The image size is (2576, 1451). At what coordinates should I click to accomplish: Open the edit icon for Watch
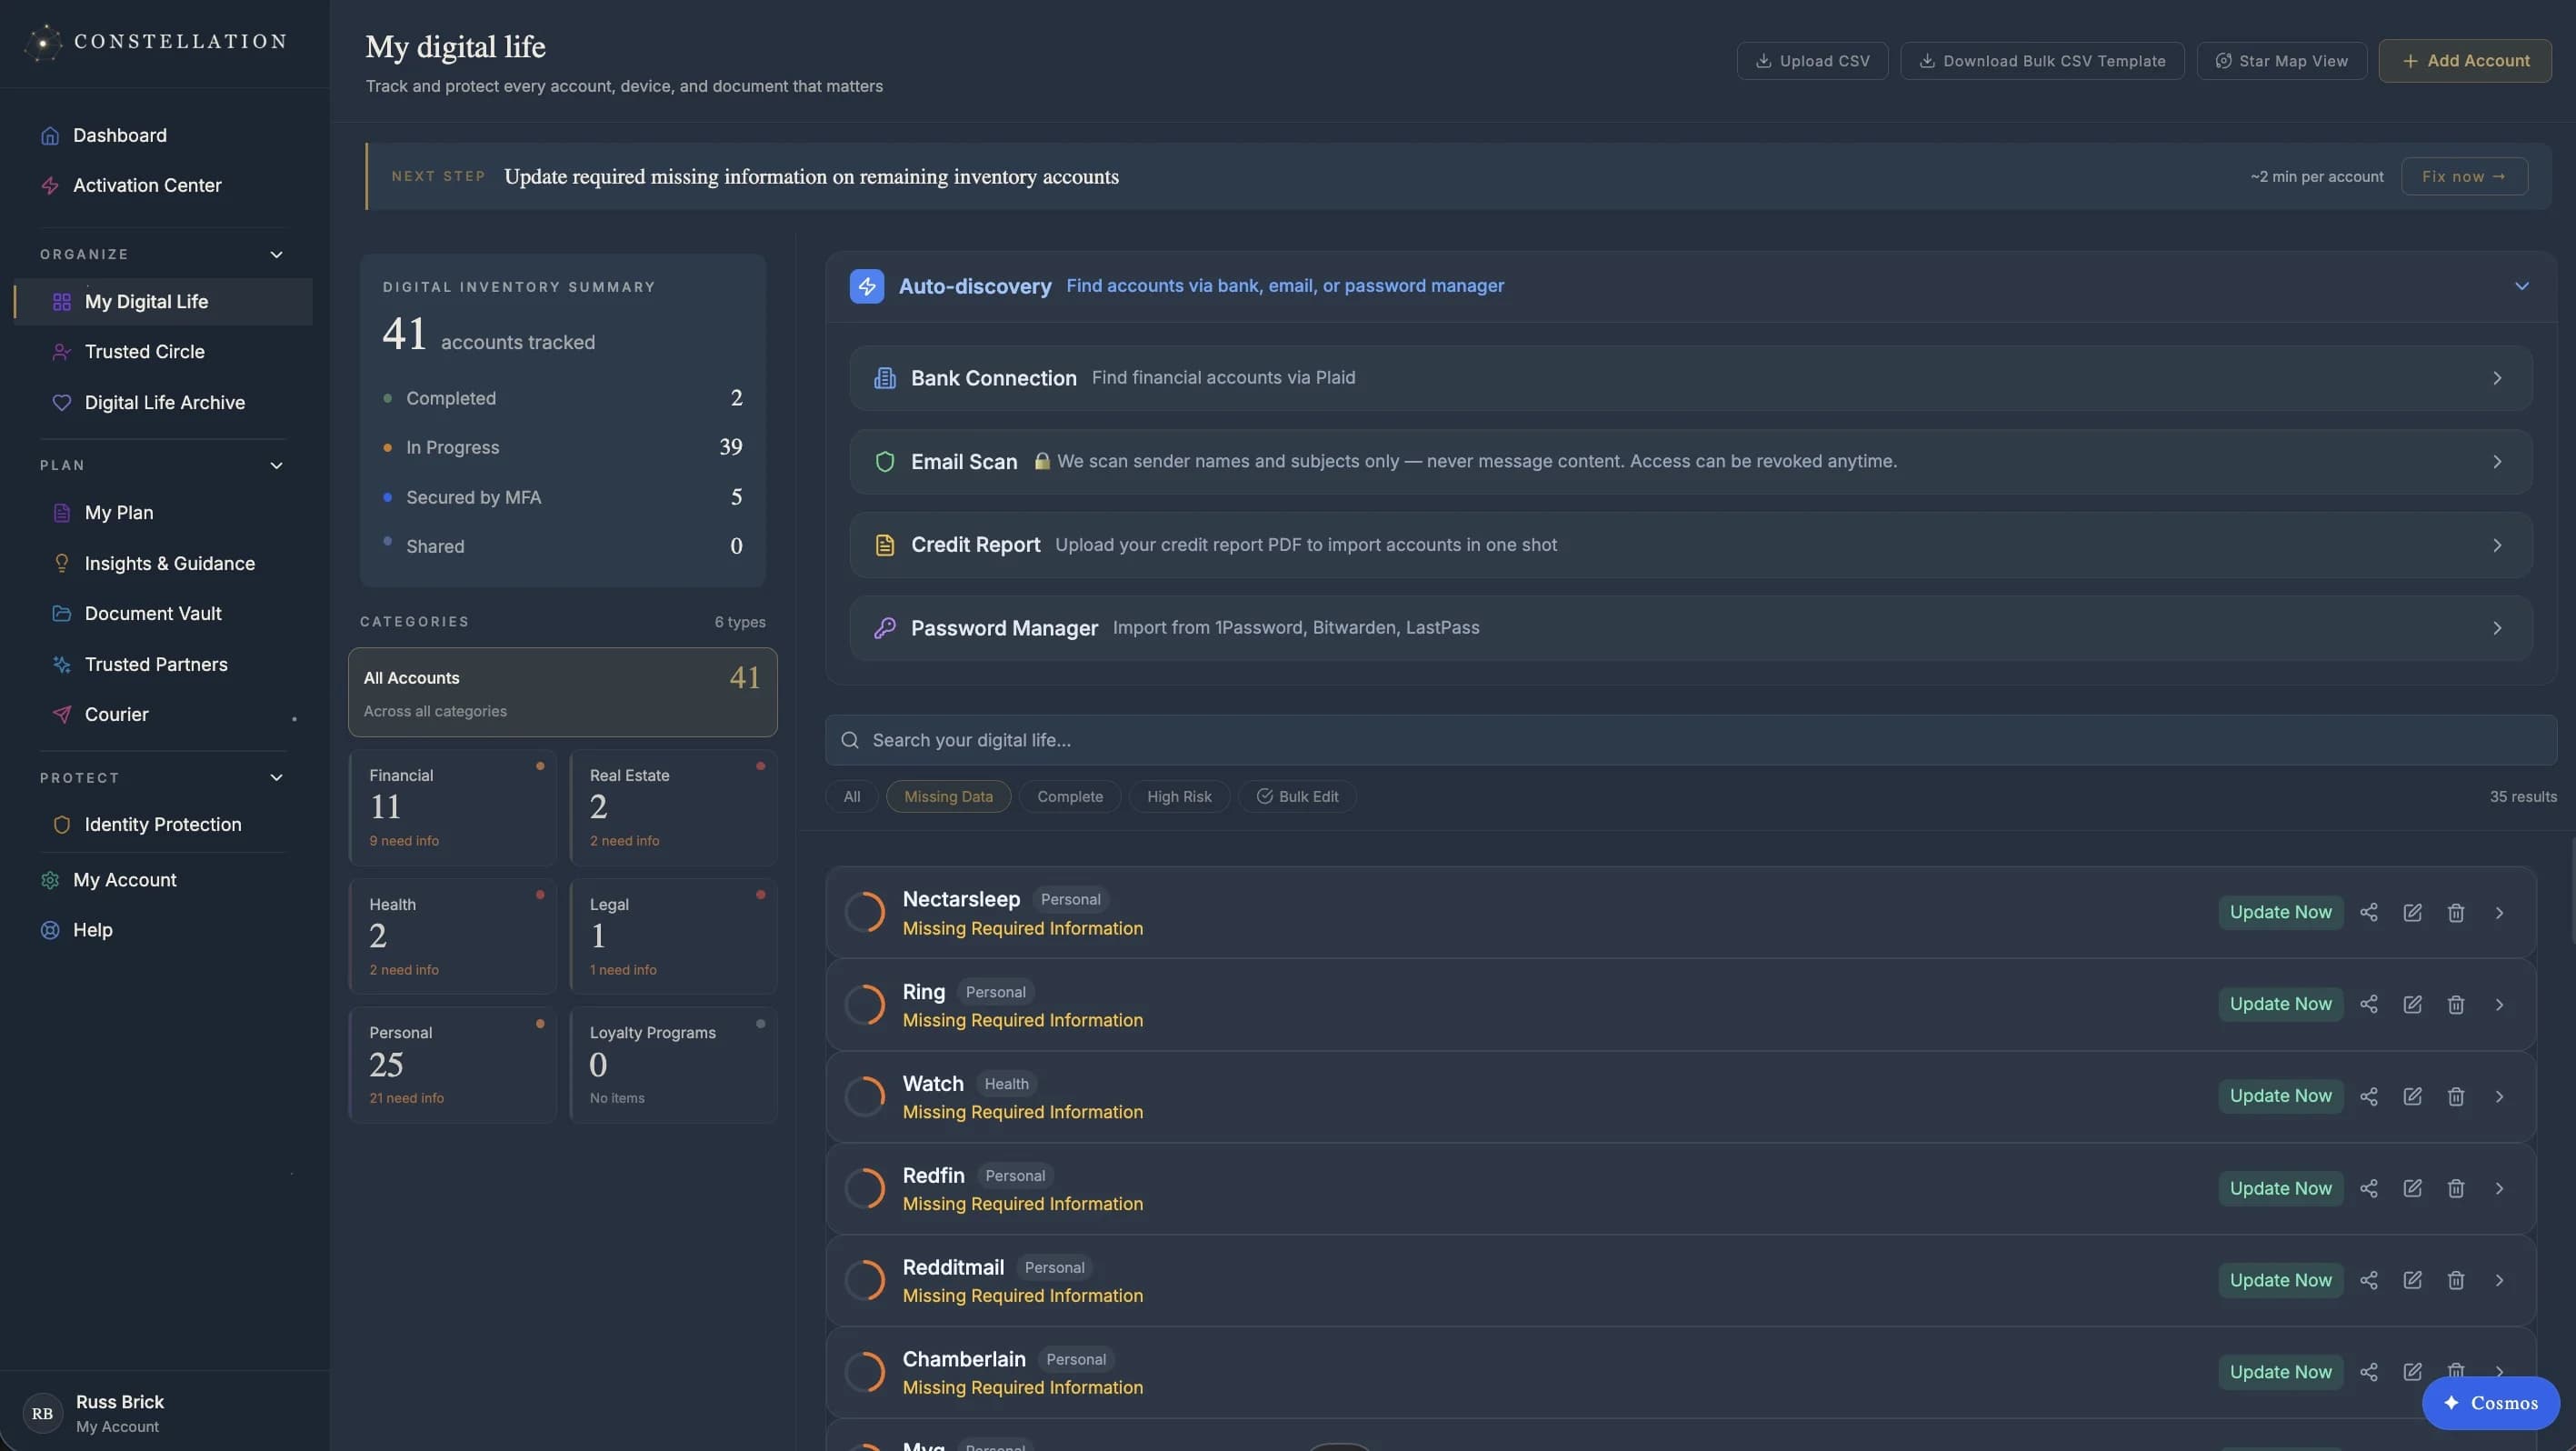point(2412,1096)
